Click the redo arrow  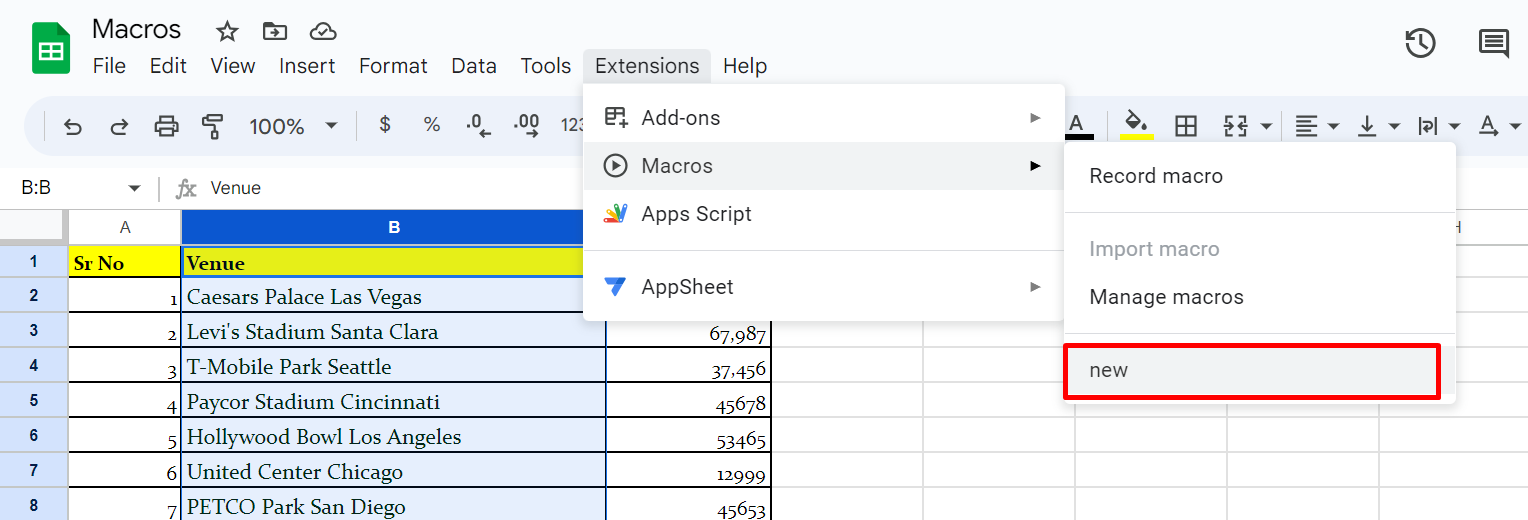click(x=119, y=126)
